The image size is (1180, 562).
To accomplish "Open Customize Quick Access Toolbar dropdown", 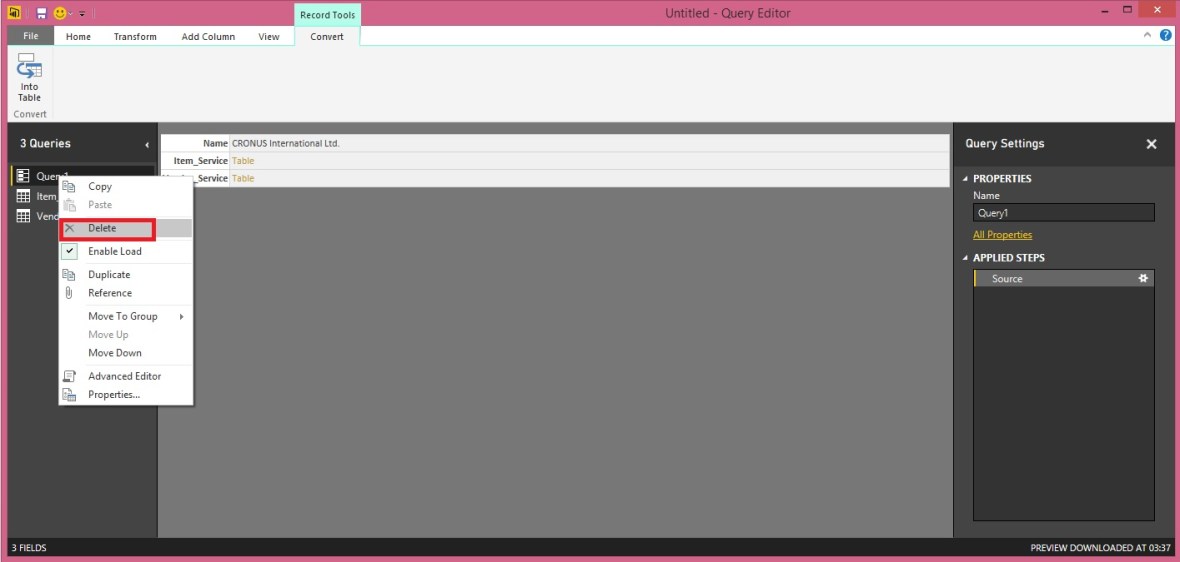I will 82,14.
